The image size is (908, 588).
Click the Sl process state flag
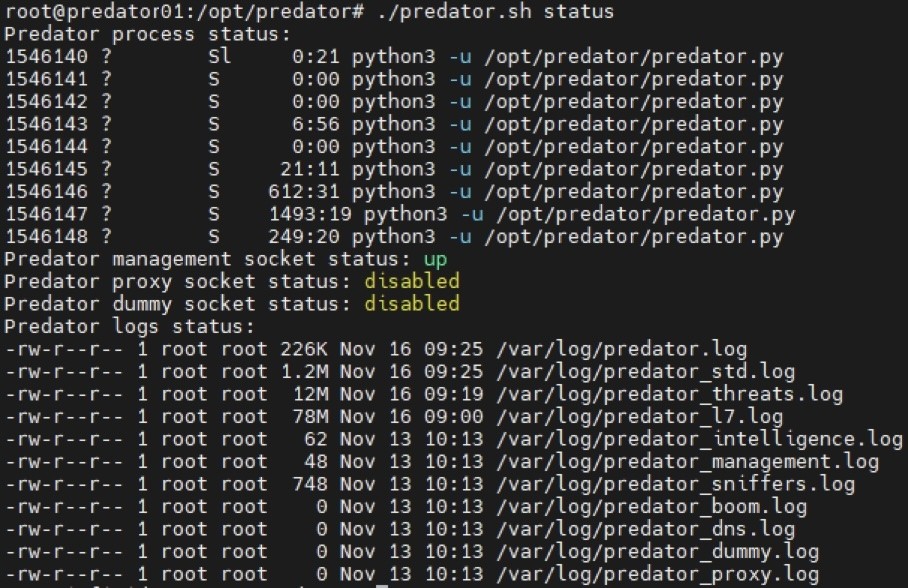219,57
